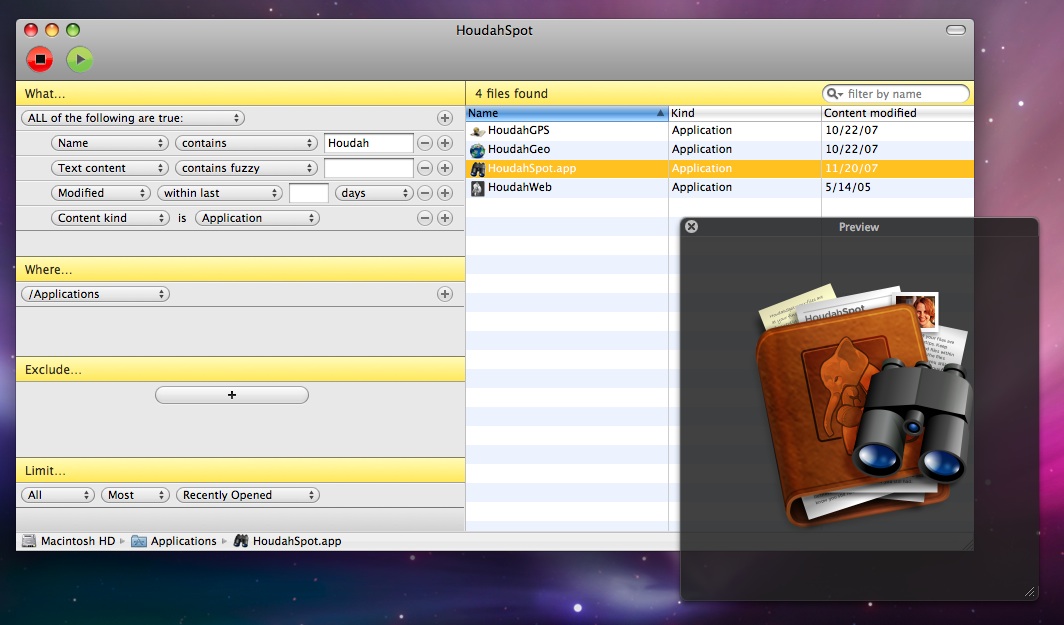Open the Text content attribute dropdown

pyautogui.click(x=109, y=168)
